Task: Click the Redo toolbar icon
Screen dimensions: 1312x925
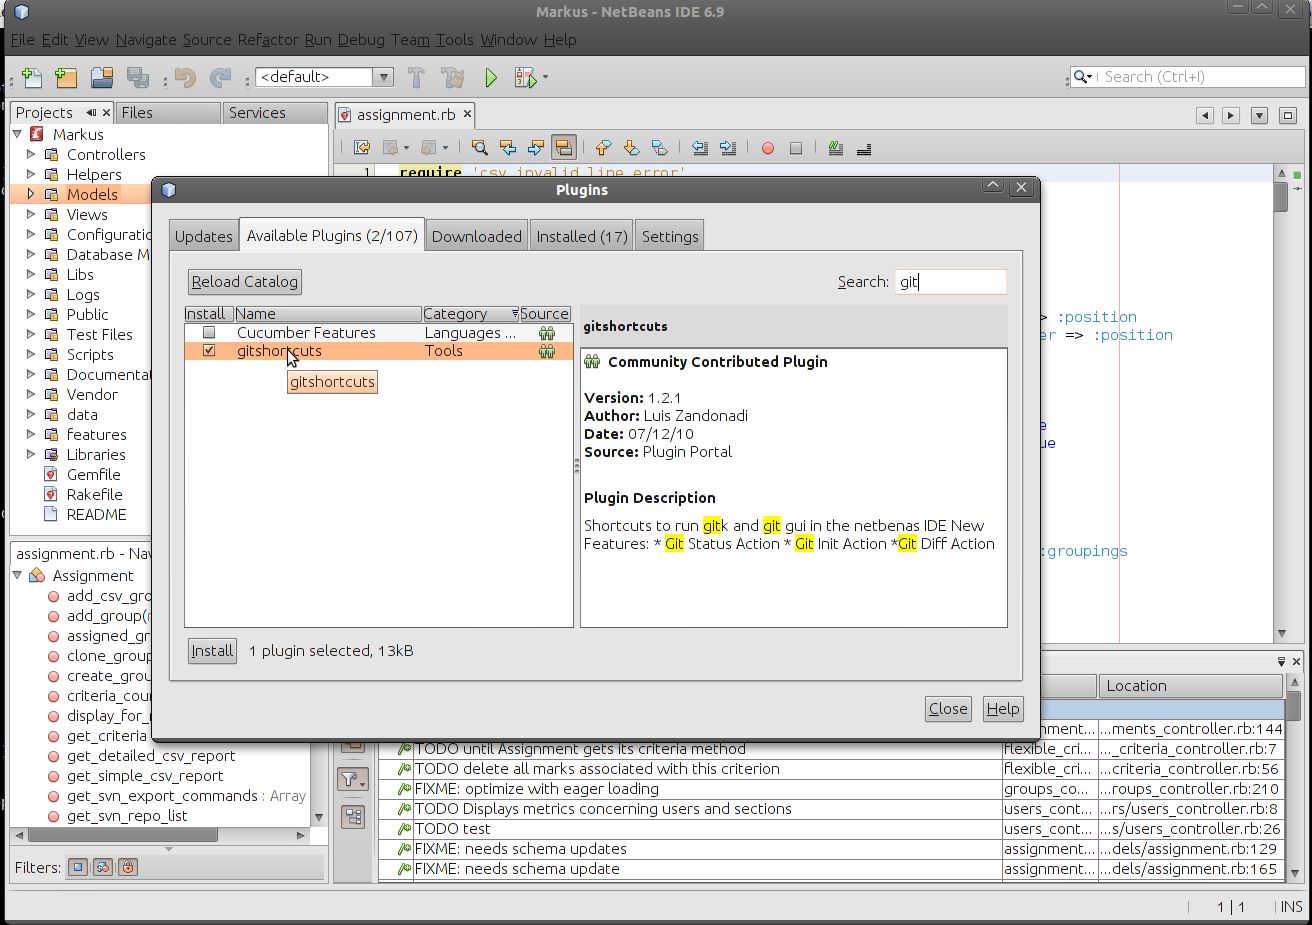Action: tap(220, 77)
